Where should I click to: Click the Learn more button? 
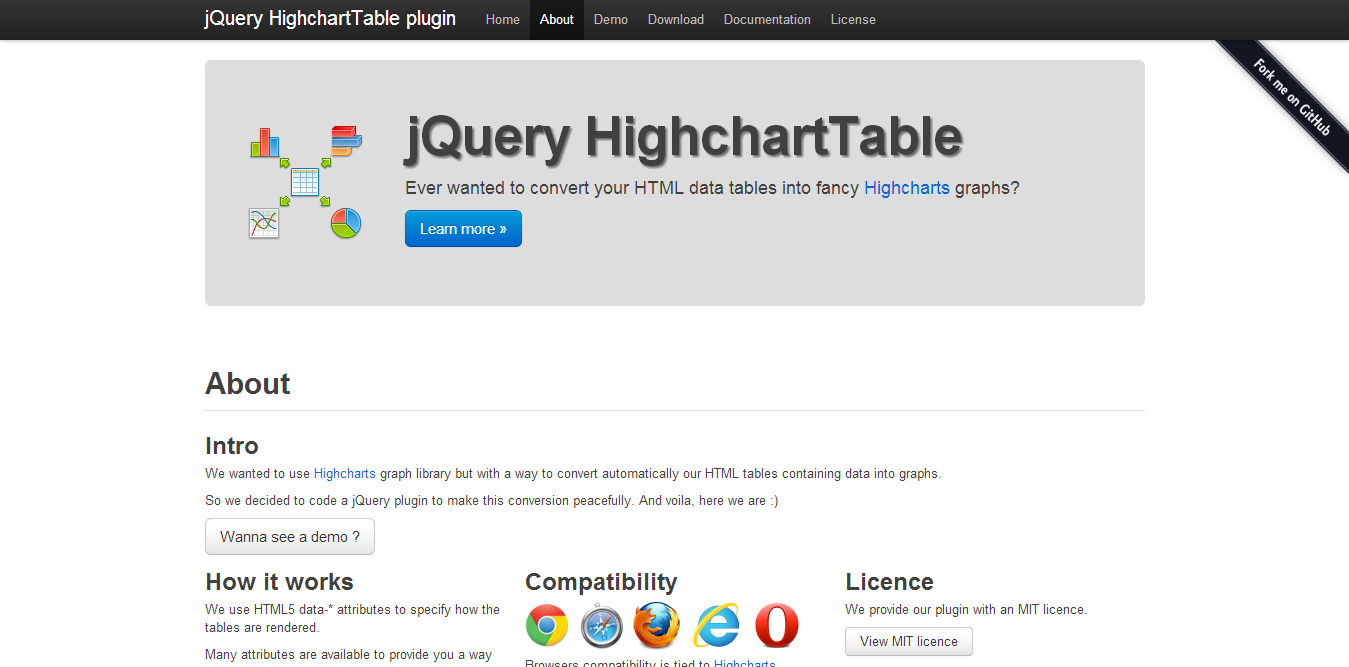tap(463, 228)
